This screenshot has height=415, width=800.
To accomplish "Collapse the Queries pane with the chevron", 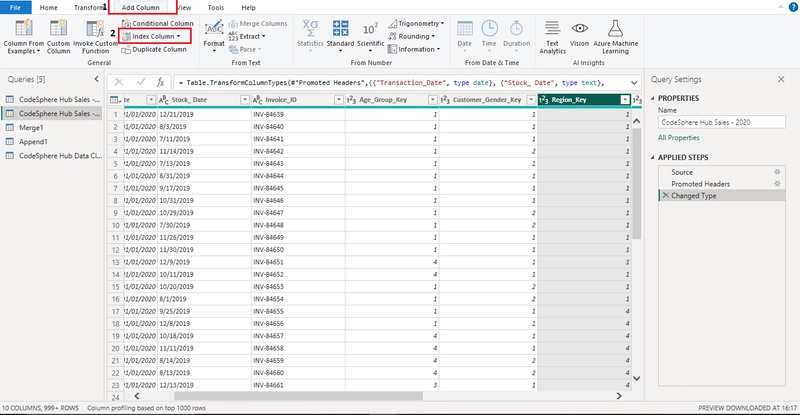I will click(x=96, y=79).
